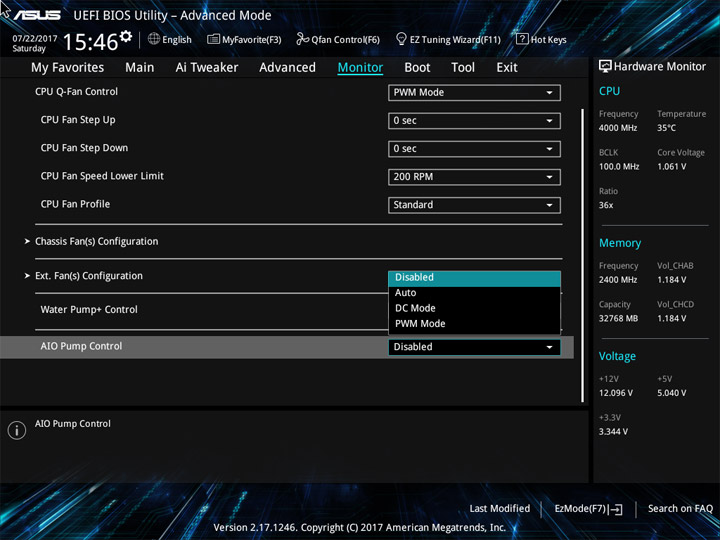This screenshot has height=540, width=720.
Task: Open settings gear next to the clock
Action: click(x=126, y=36)
